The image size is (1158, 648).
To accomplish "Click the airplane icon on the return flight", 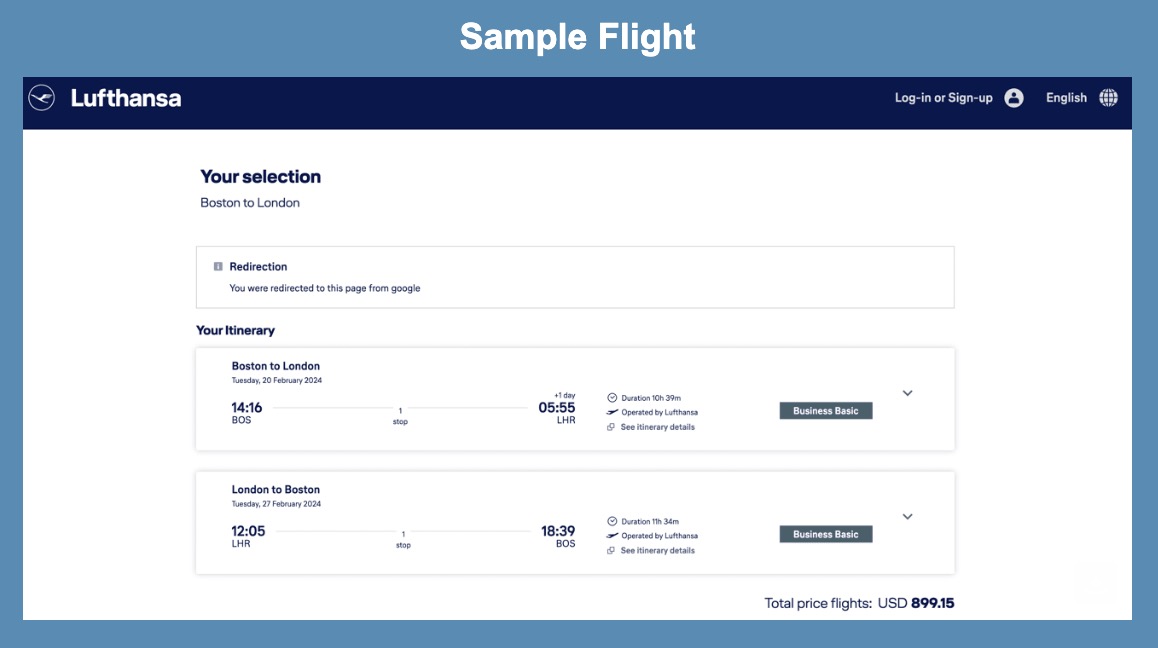I will point(611,535).
